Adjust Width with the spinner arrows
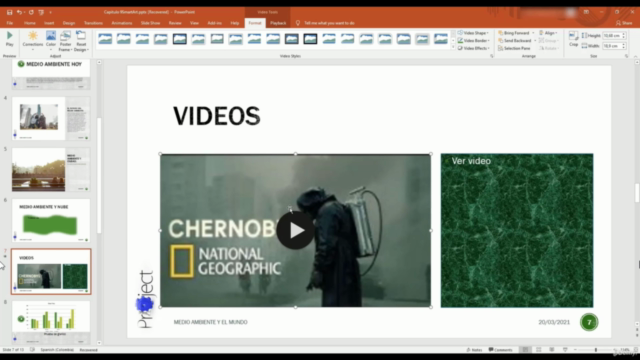This screenshot has width=640, height=360. pos(624,46)
